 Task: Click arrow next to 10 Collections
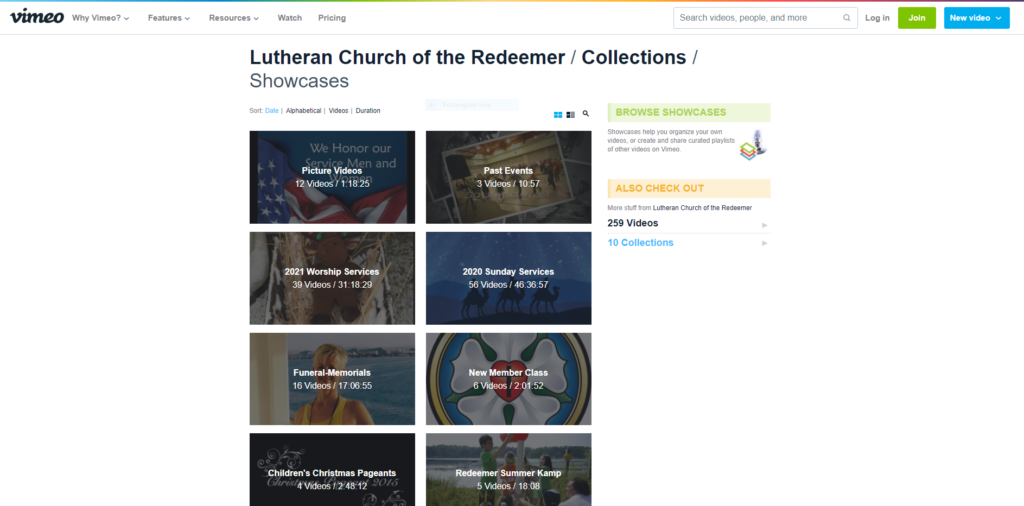(x=765, y=244)
